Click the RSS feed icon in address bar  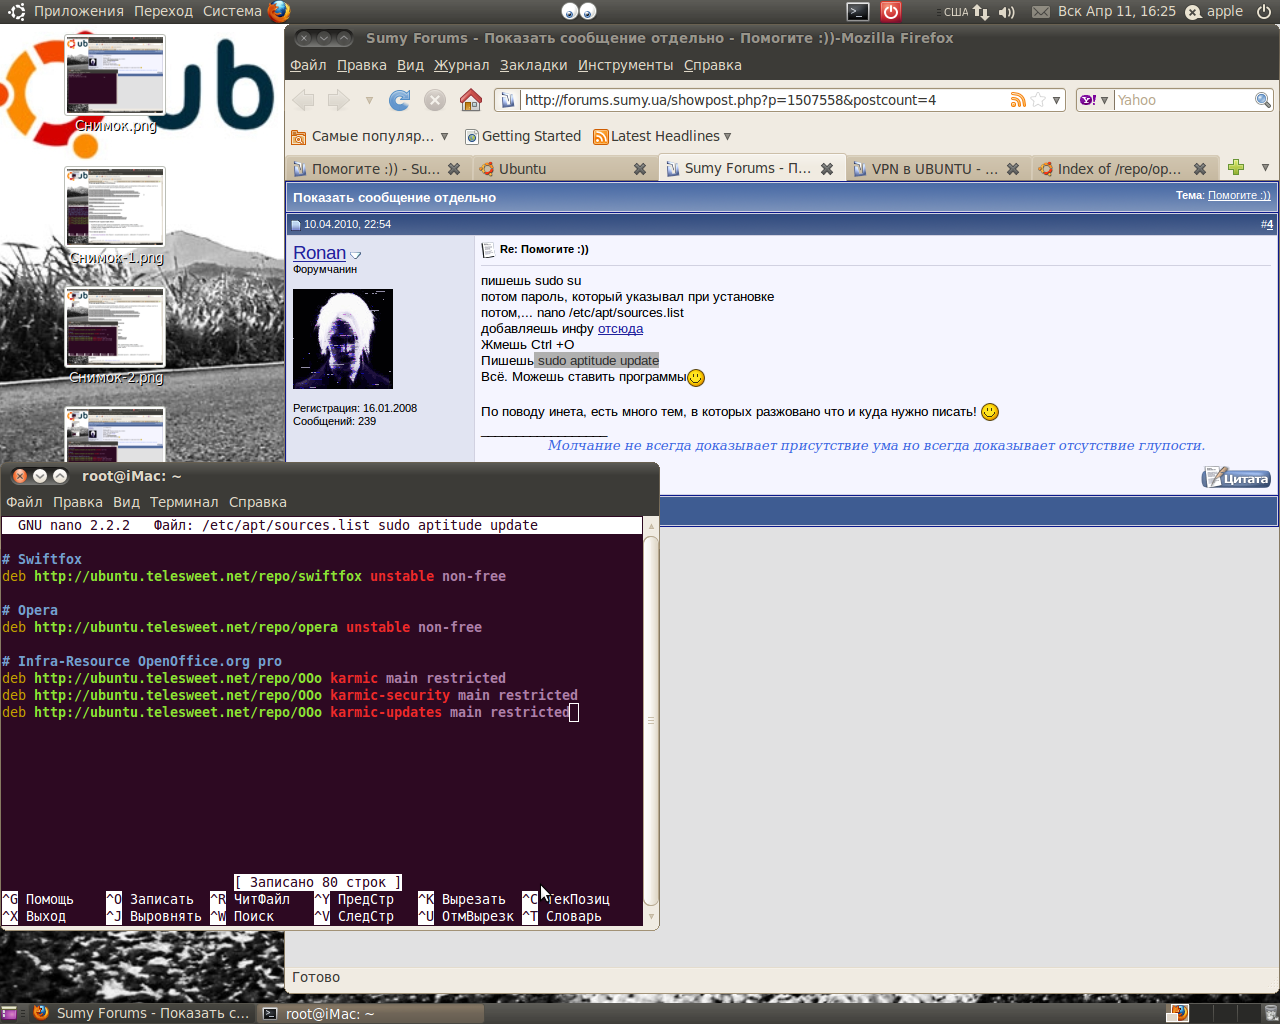coord(1018,100)
